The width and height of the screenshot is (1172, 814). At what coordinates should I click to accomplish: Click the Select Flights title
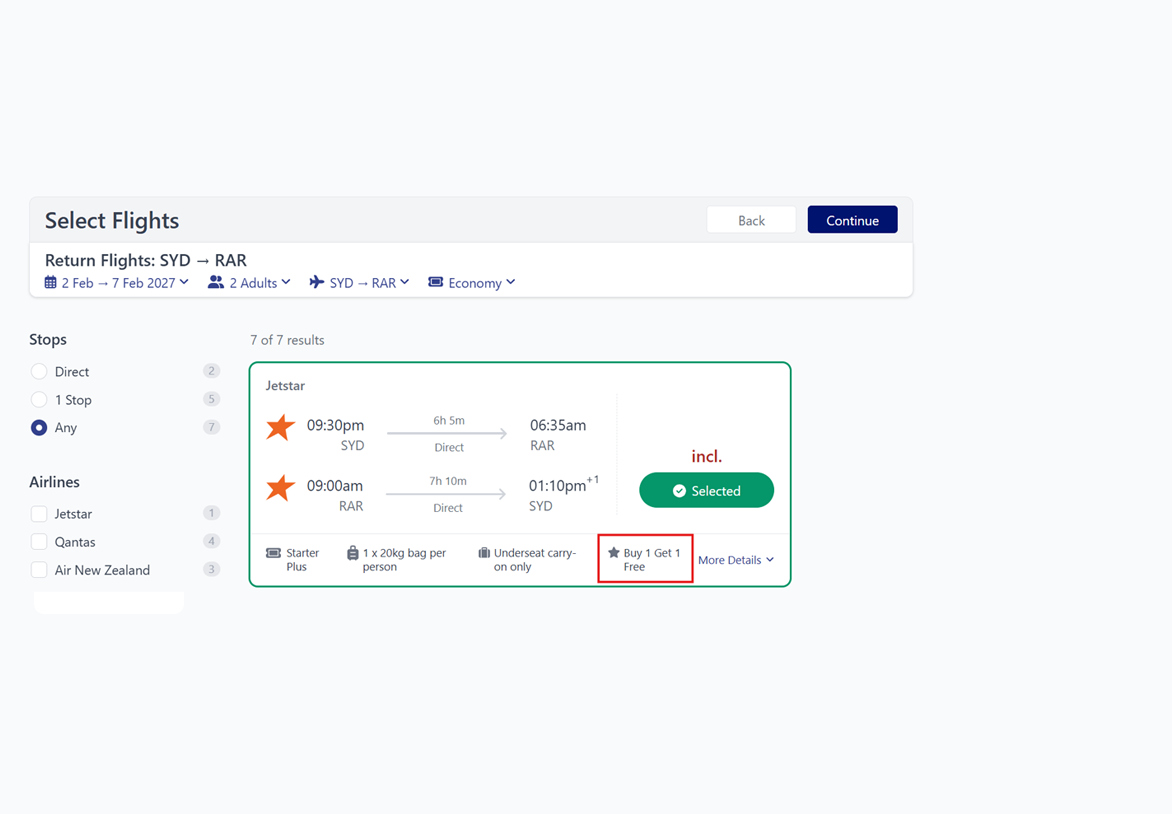pos(112,221)
